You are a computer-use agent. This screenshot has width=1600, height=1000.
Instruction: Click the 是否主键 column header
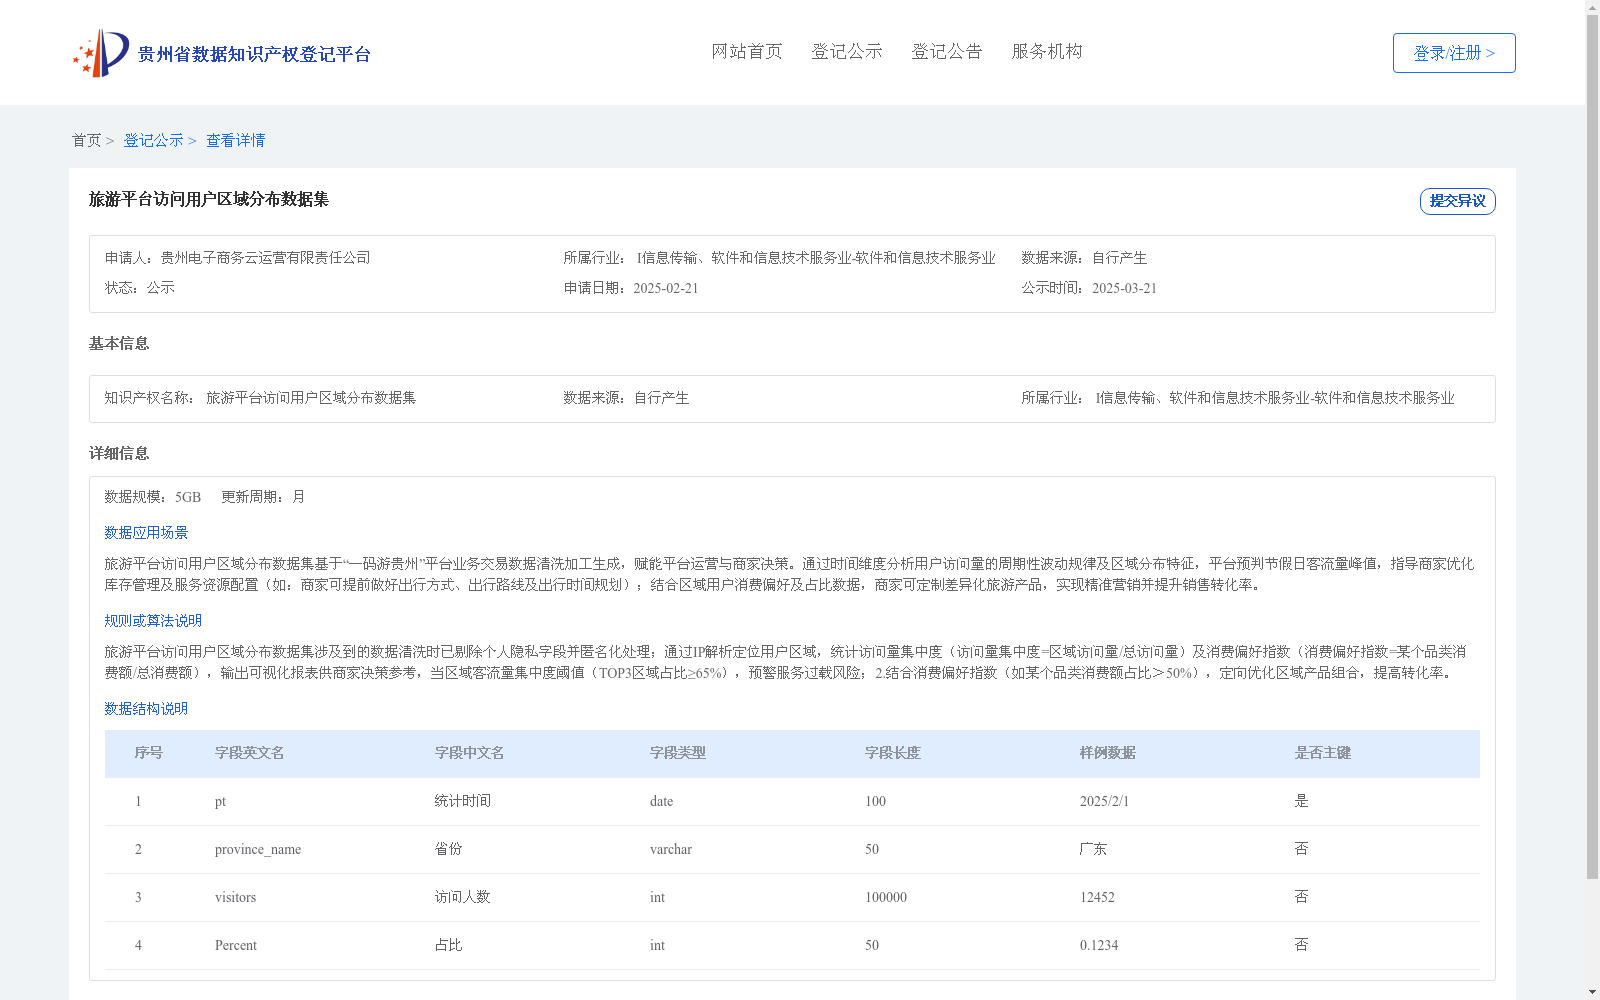click(1323, 753)
